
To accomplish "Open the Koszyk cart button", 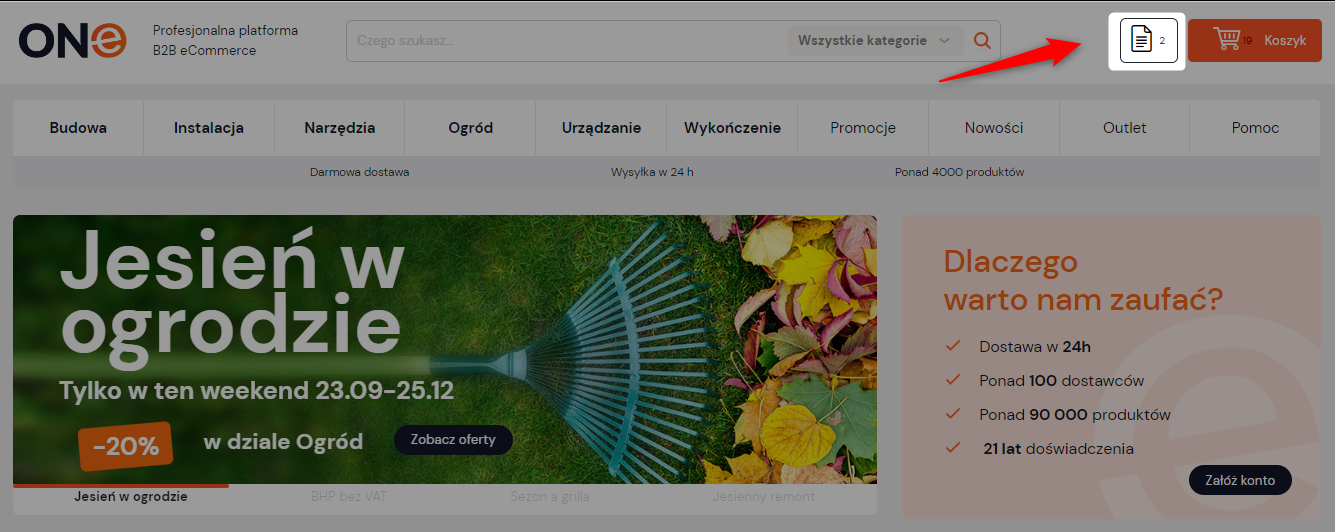I will tap(1254, 41).
